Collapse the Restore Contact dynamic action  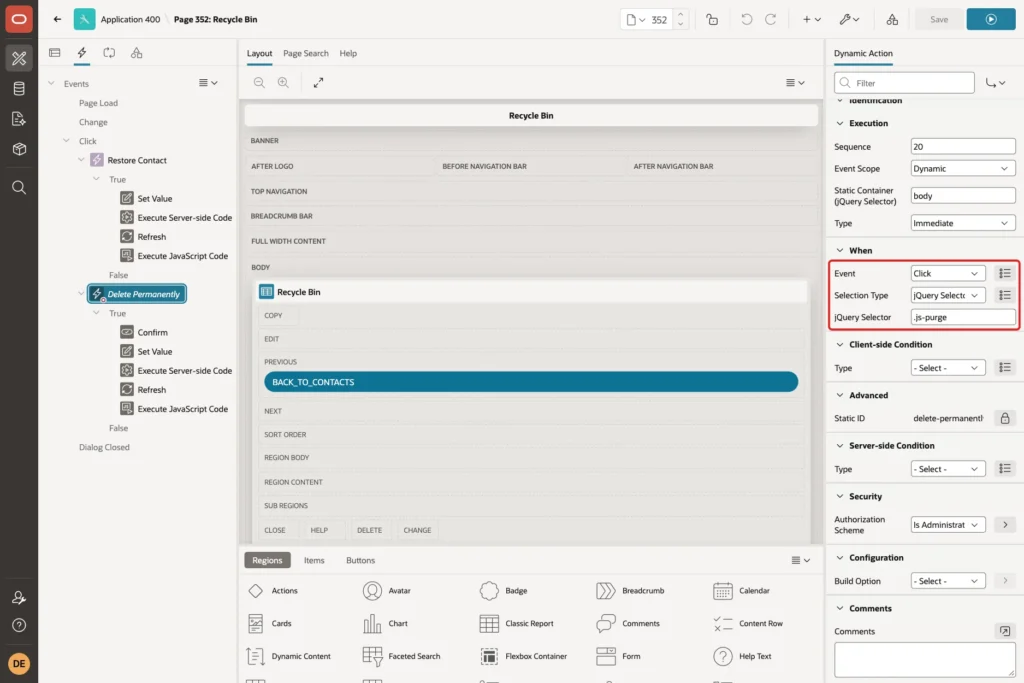(x=81, y=160)
